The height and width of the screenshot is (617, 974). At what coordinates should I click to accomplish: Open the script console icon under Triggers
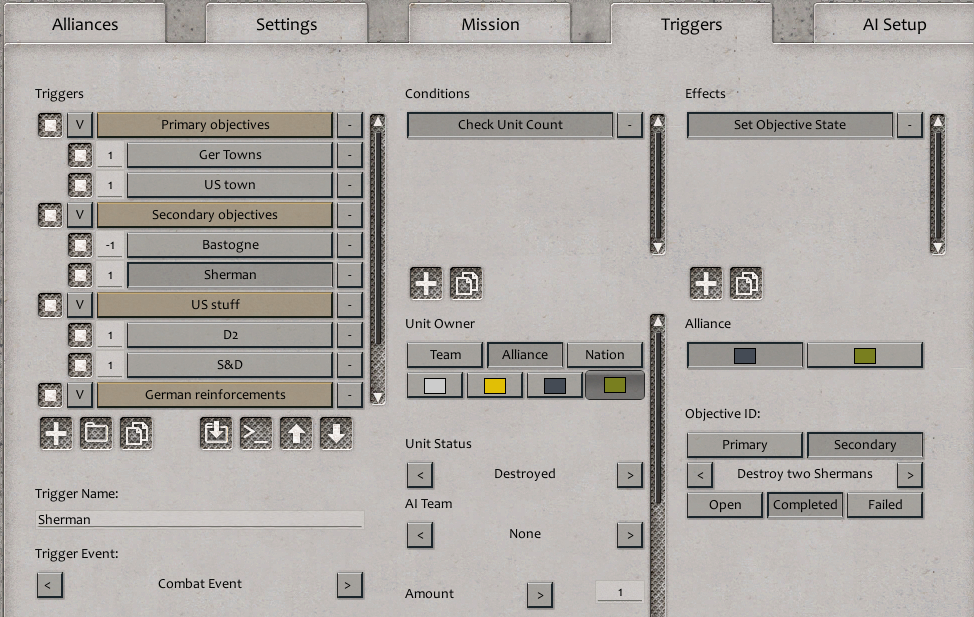[x=256, y=434]
